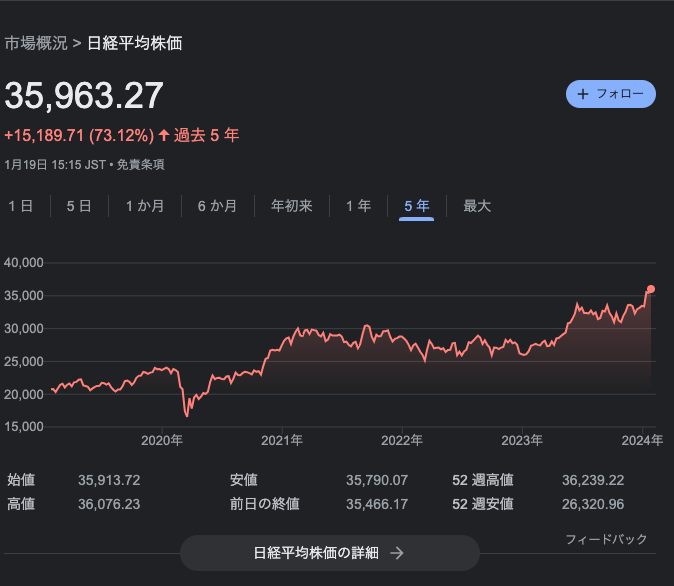The width and height of the screenshot is (674, 586).
Task: Select the 5年 range tab
Action: pyautogui.click(x=417, y=206)
